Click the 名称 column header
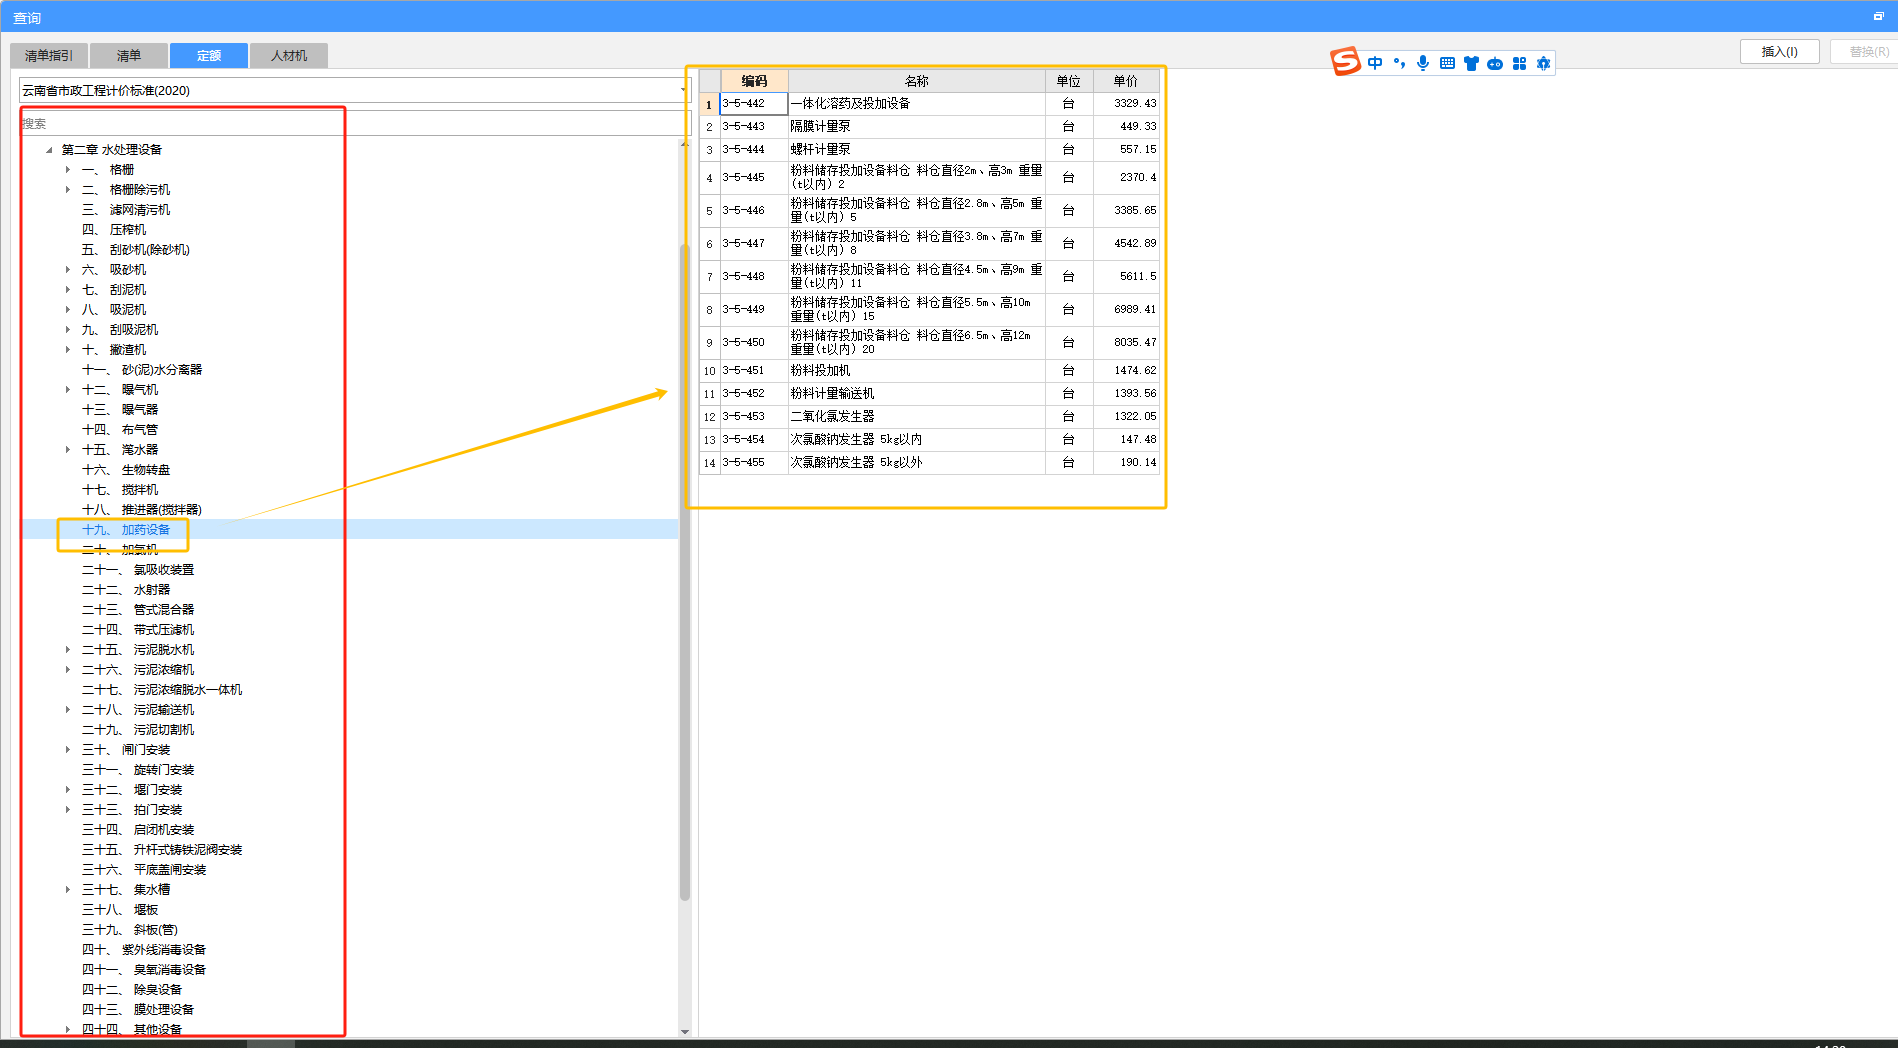Viewport: 1898px width, 1048px height. coord(917,81)
